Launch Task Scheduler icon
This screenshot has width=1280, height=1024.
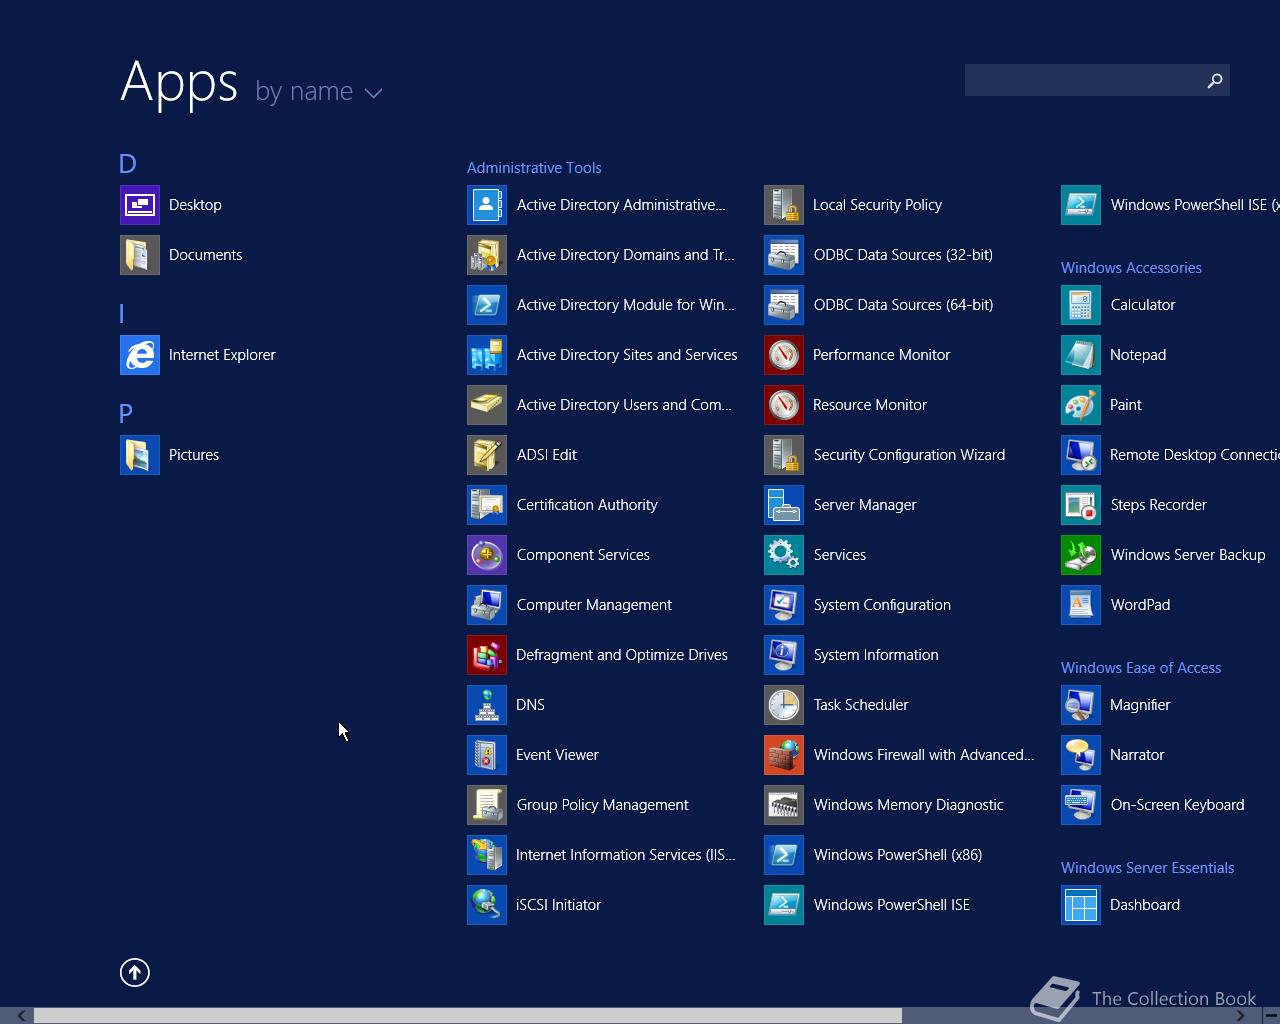(x=784, y=705)
